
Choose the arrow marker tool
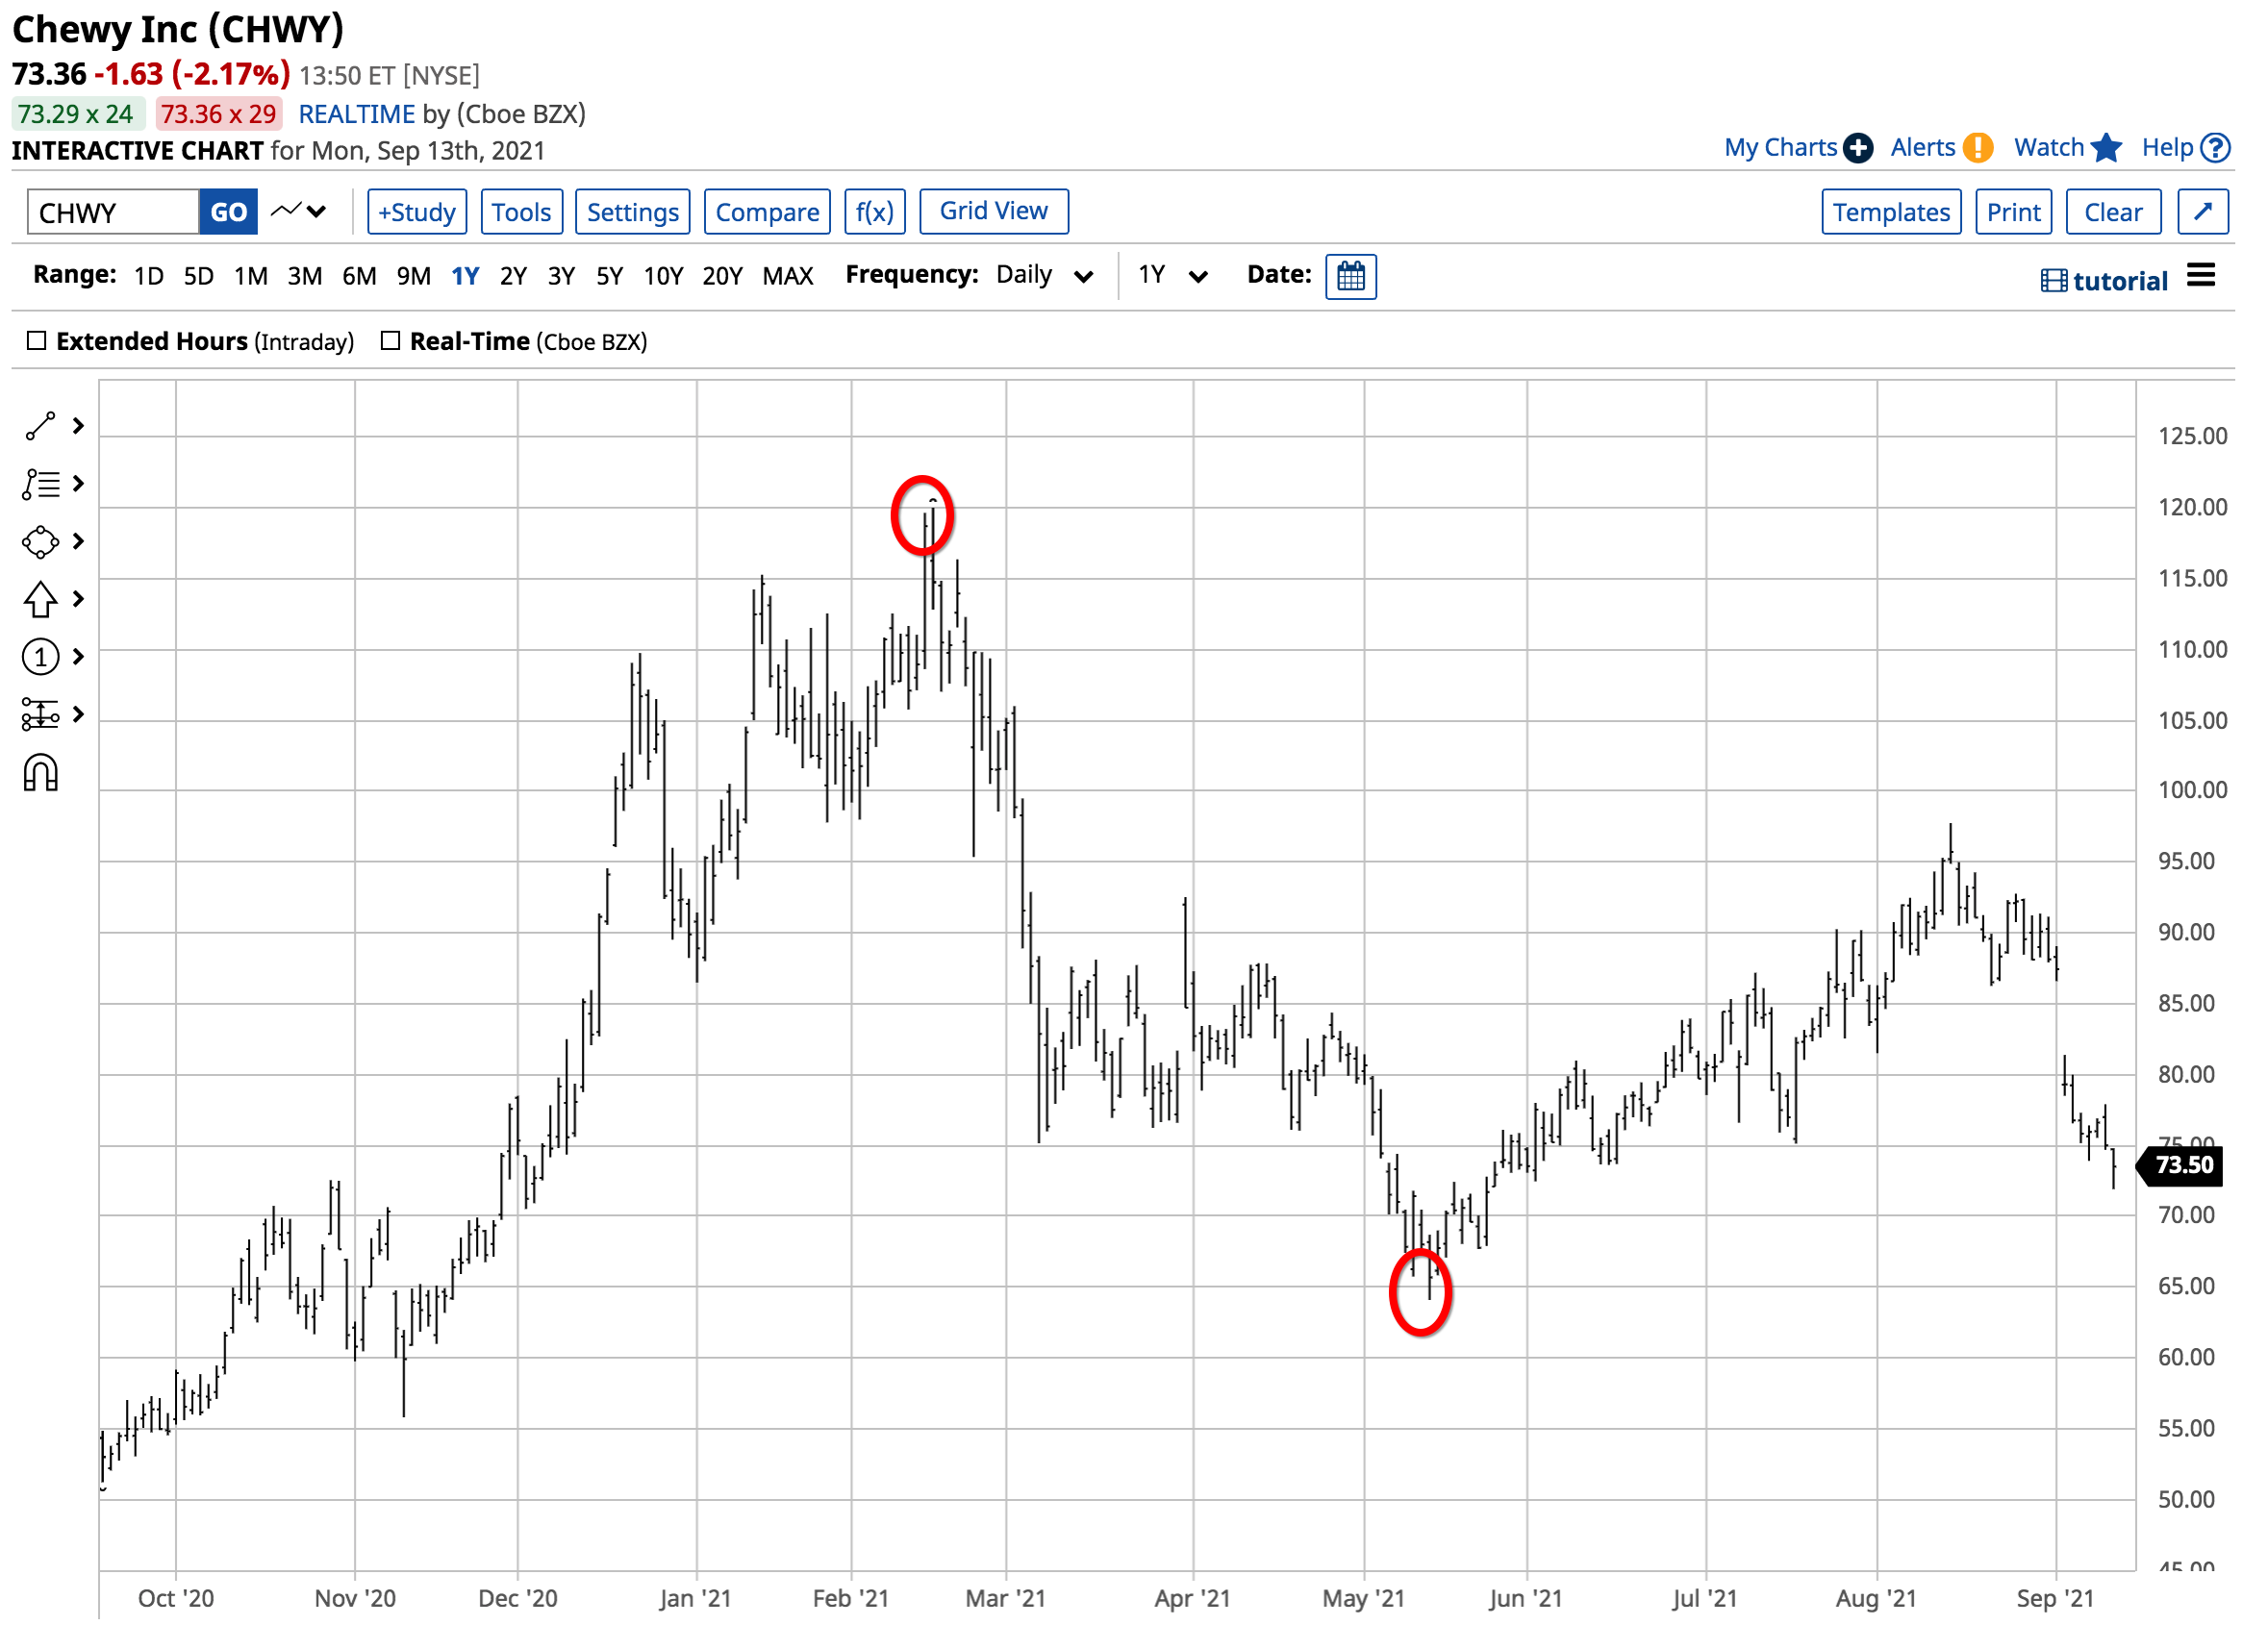click(x=40, y=599)
